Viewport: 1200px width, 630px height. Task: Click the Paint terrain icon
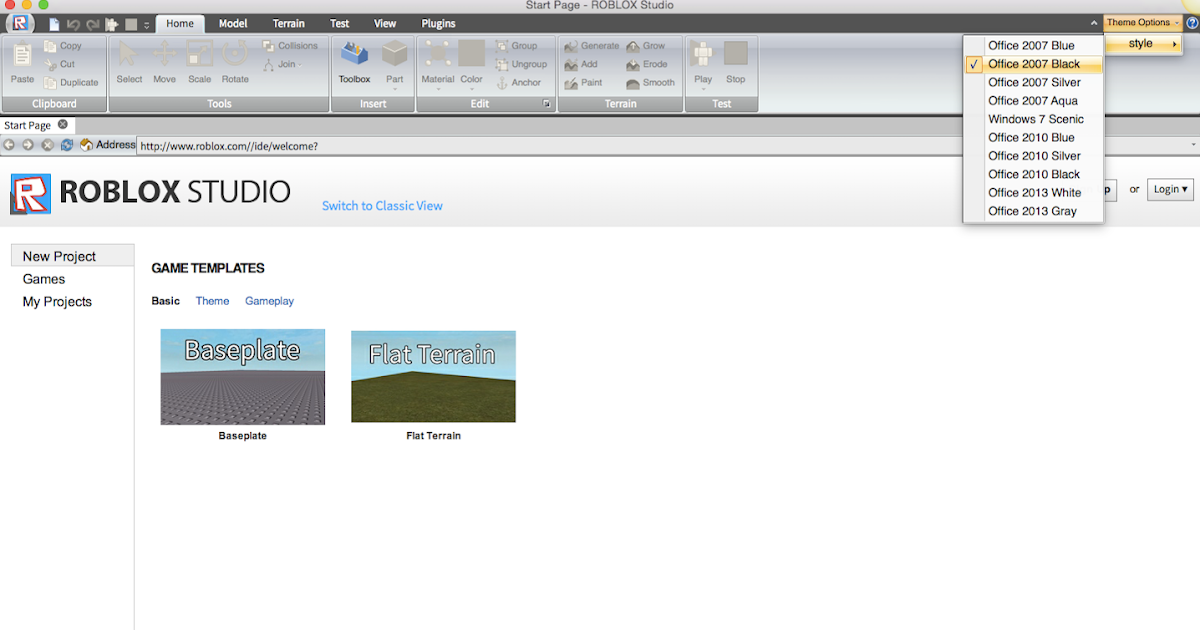pyautogui.click(x=571, y=83)
